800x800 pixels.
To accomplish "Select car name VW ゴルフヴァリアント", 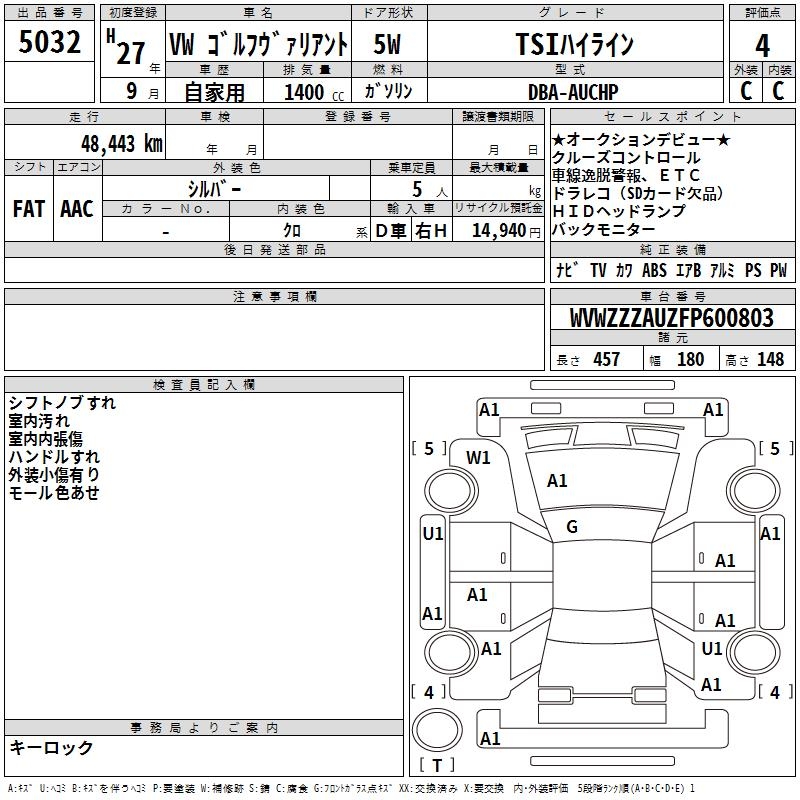I will coord(258,44).
